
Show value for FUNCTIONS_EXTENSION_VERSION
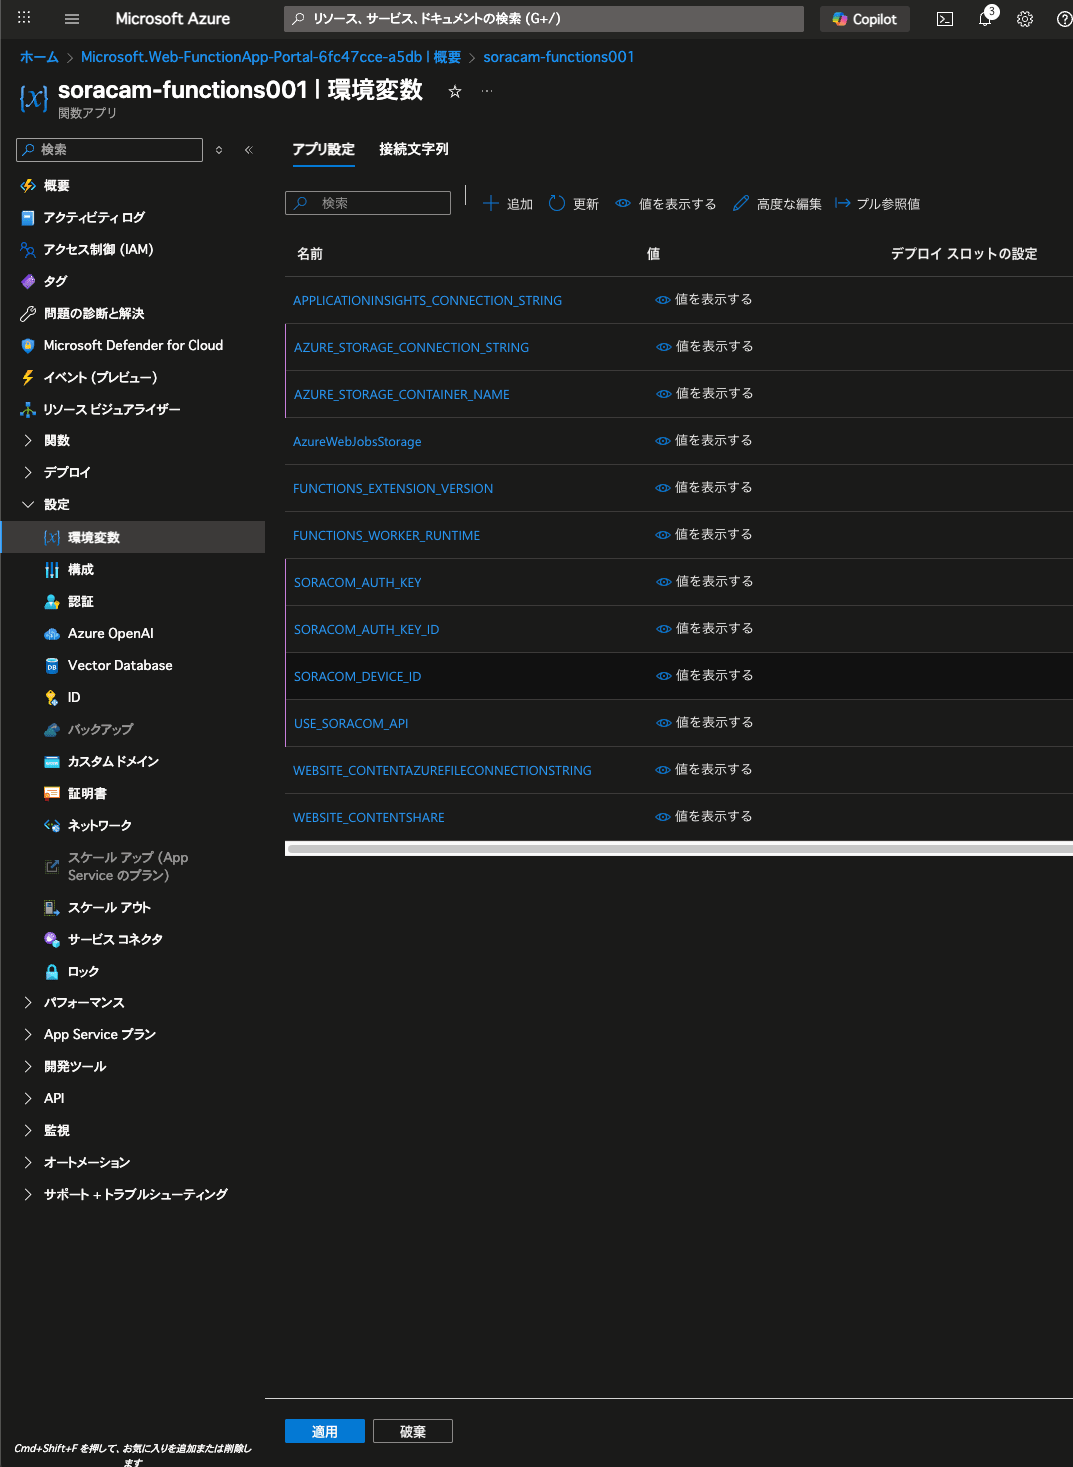(704, 488)
